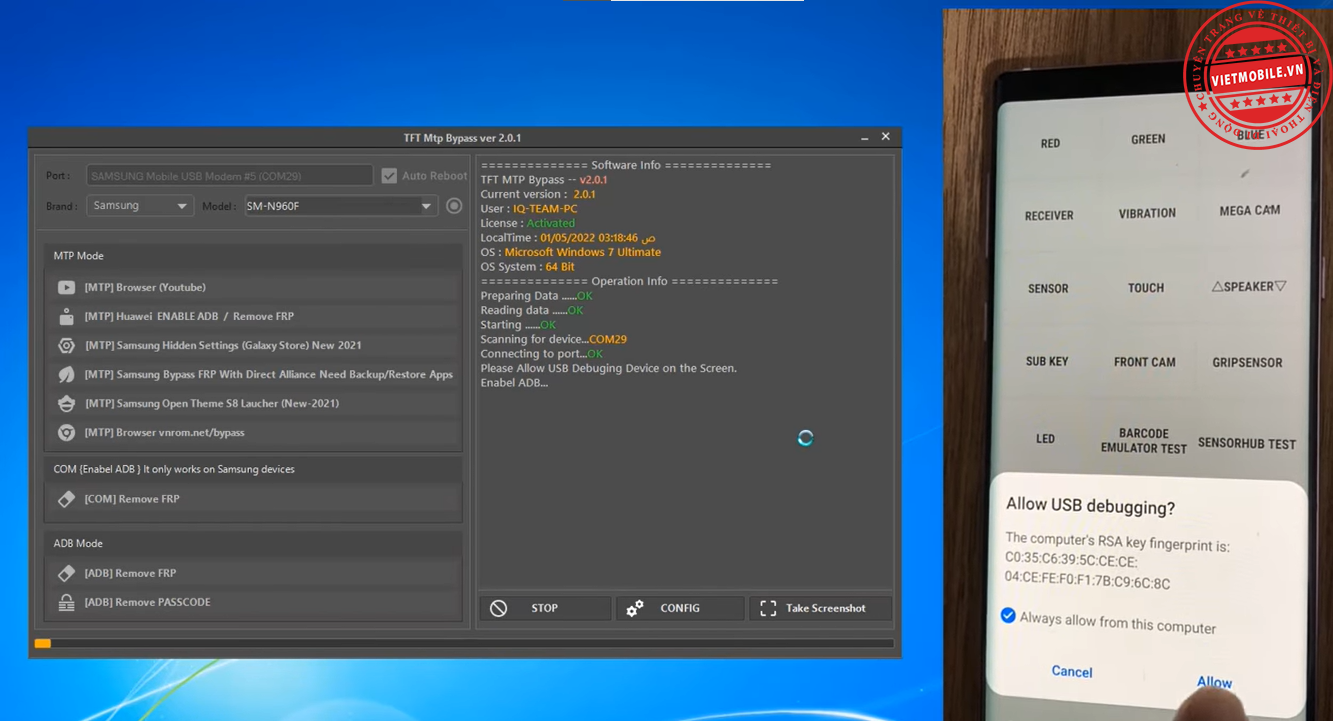Screen dimensions: 1333x721
Task: Click the Microsoft Windows 7 Ultimate text
Action: click(582, 252)
